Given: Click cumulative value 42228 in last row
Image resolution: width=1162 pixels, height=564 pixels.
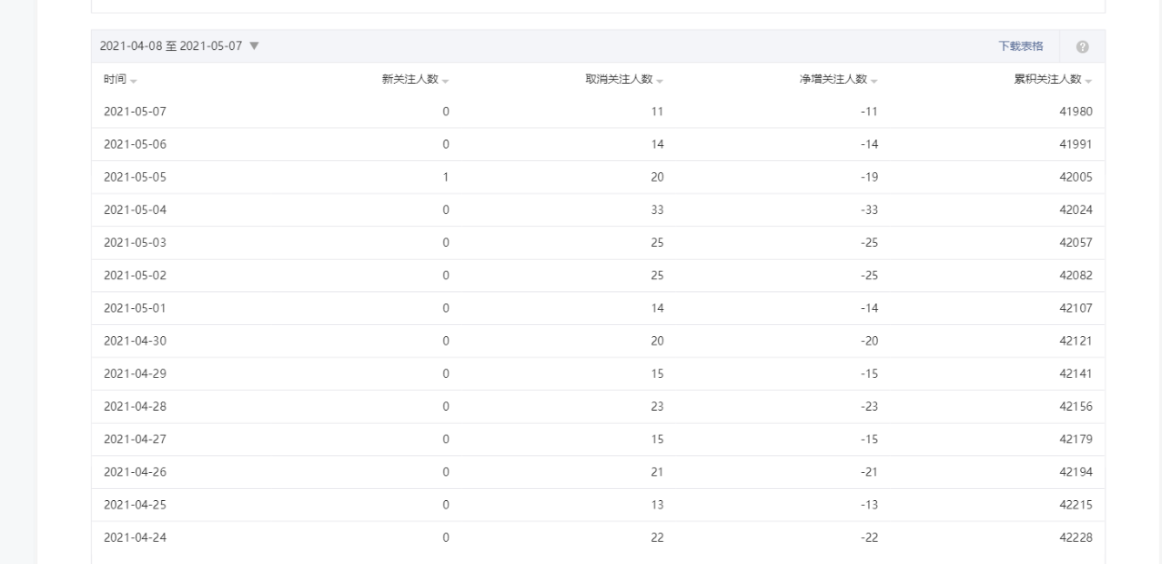Looking at the screenshot, I should [x=1076, y=537].
